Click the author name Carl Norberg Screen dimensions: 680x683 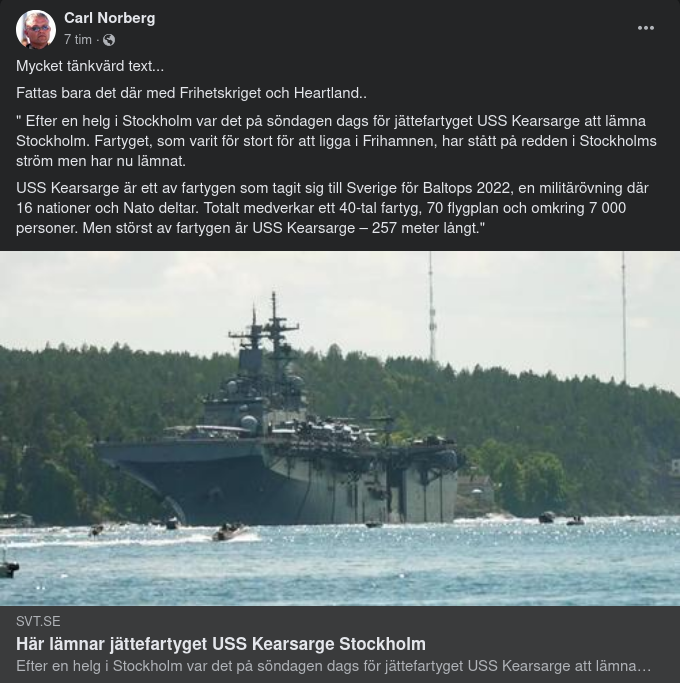pyautogui.click(x=110, y=18)
